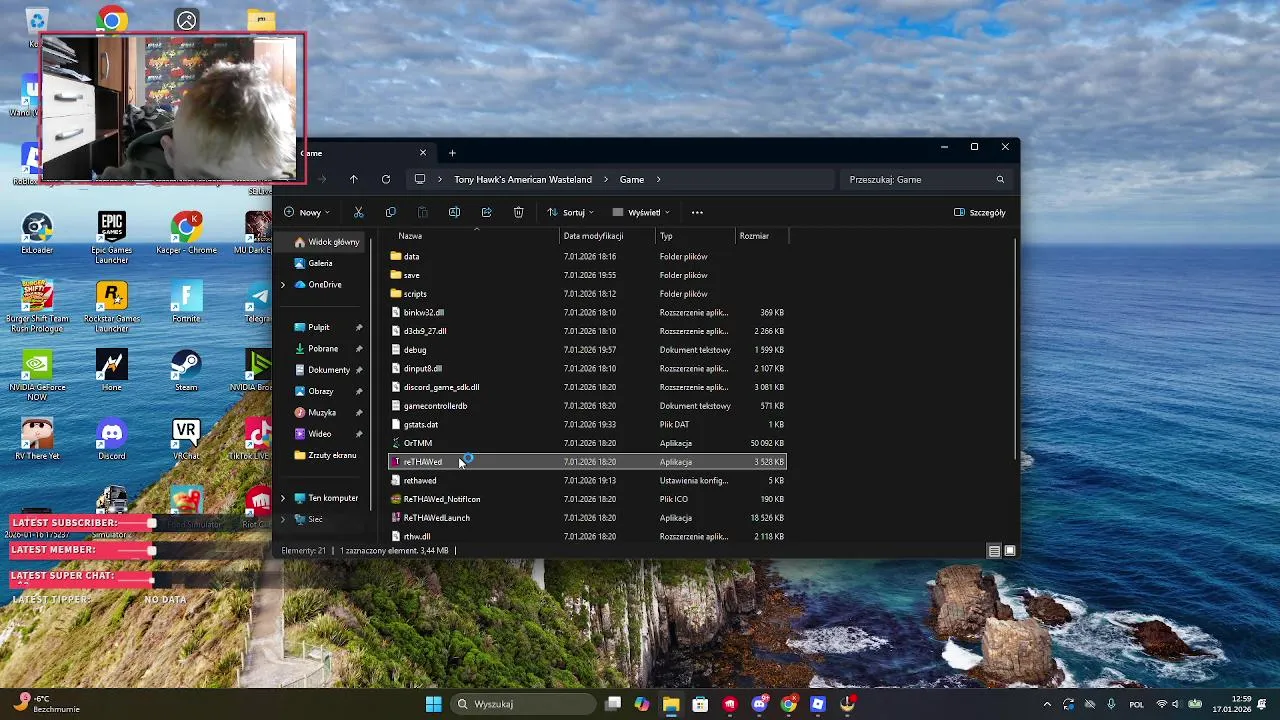
Task: Open a new Explorer tab with plus
Action: point(452,153)
